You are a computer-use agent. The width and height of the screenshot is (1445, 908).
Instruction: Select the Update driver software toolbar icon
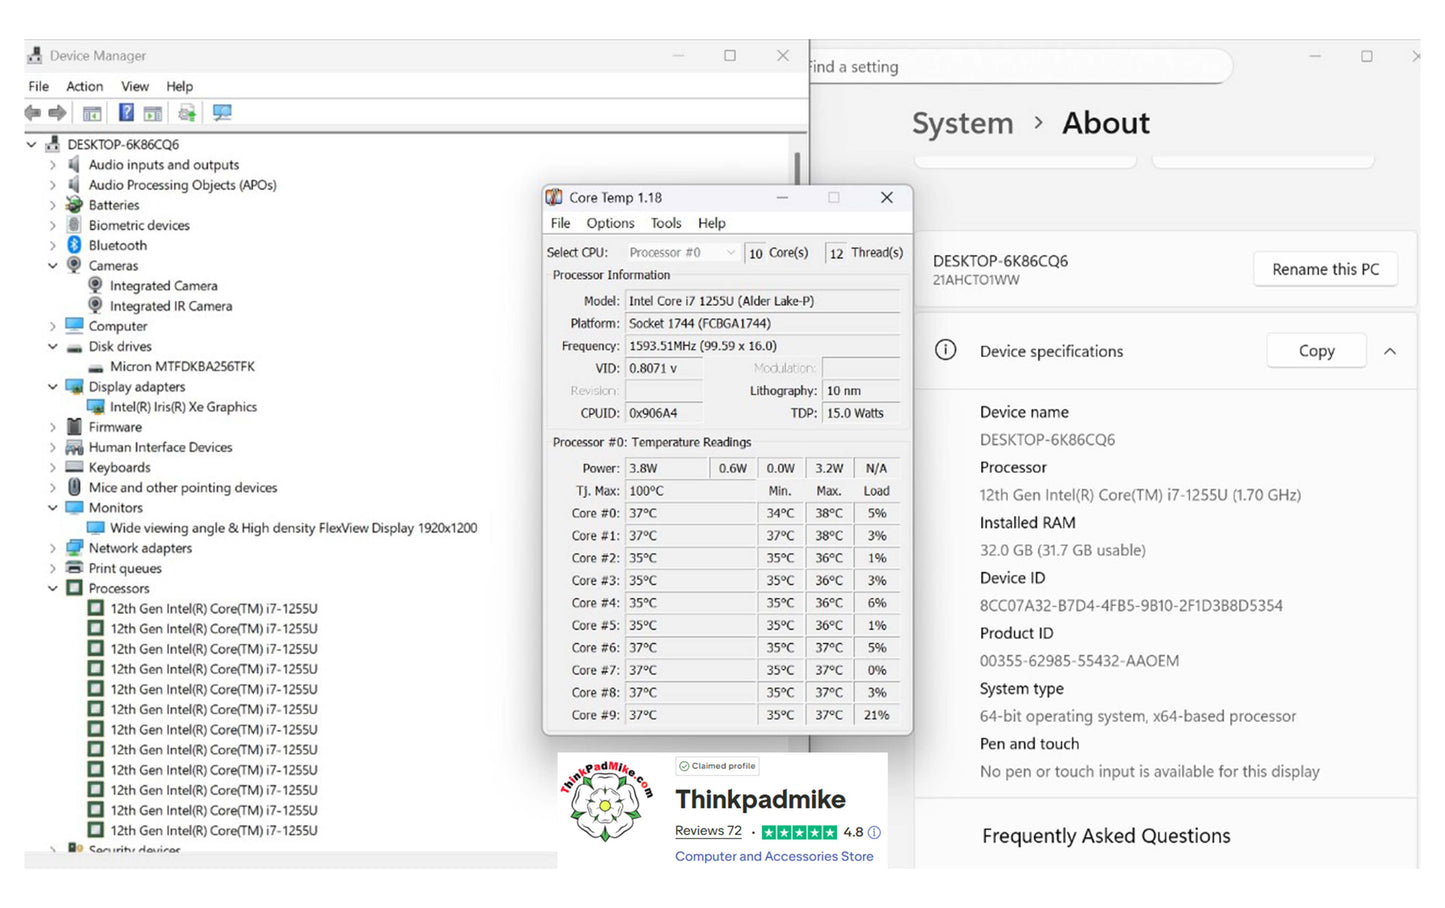[x=187, y=112]
